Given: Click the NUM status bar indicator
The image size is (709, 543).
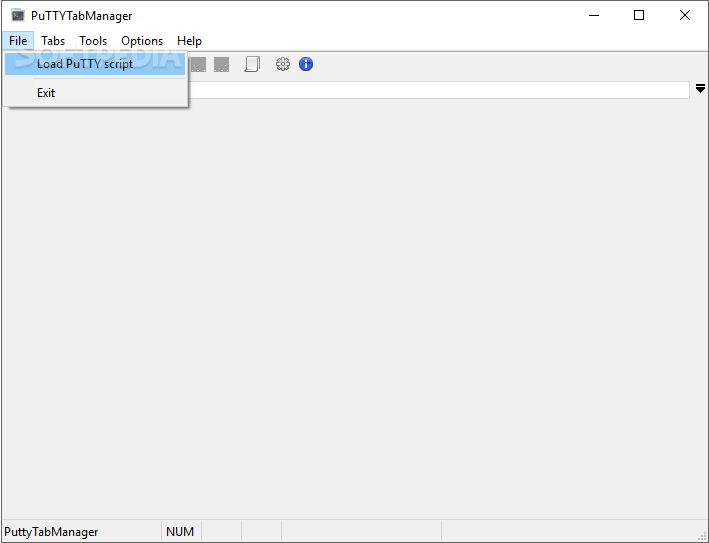Looking at the screenshot, I should pyautogui.click(x=180, y=532).
